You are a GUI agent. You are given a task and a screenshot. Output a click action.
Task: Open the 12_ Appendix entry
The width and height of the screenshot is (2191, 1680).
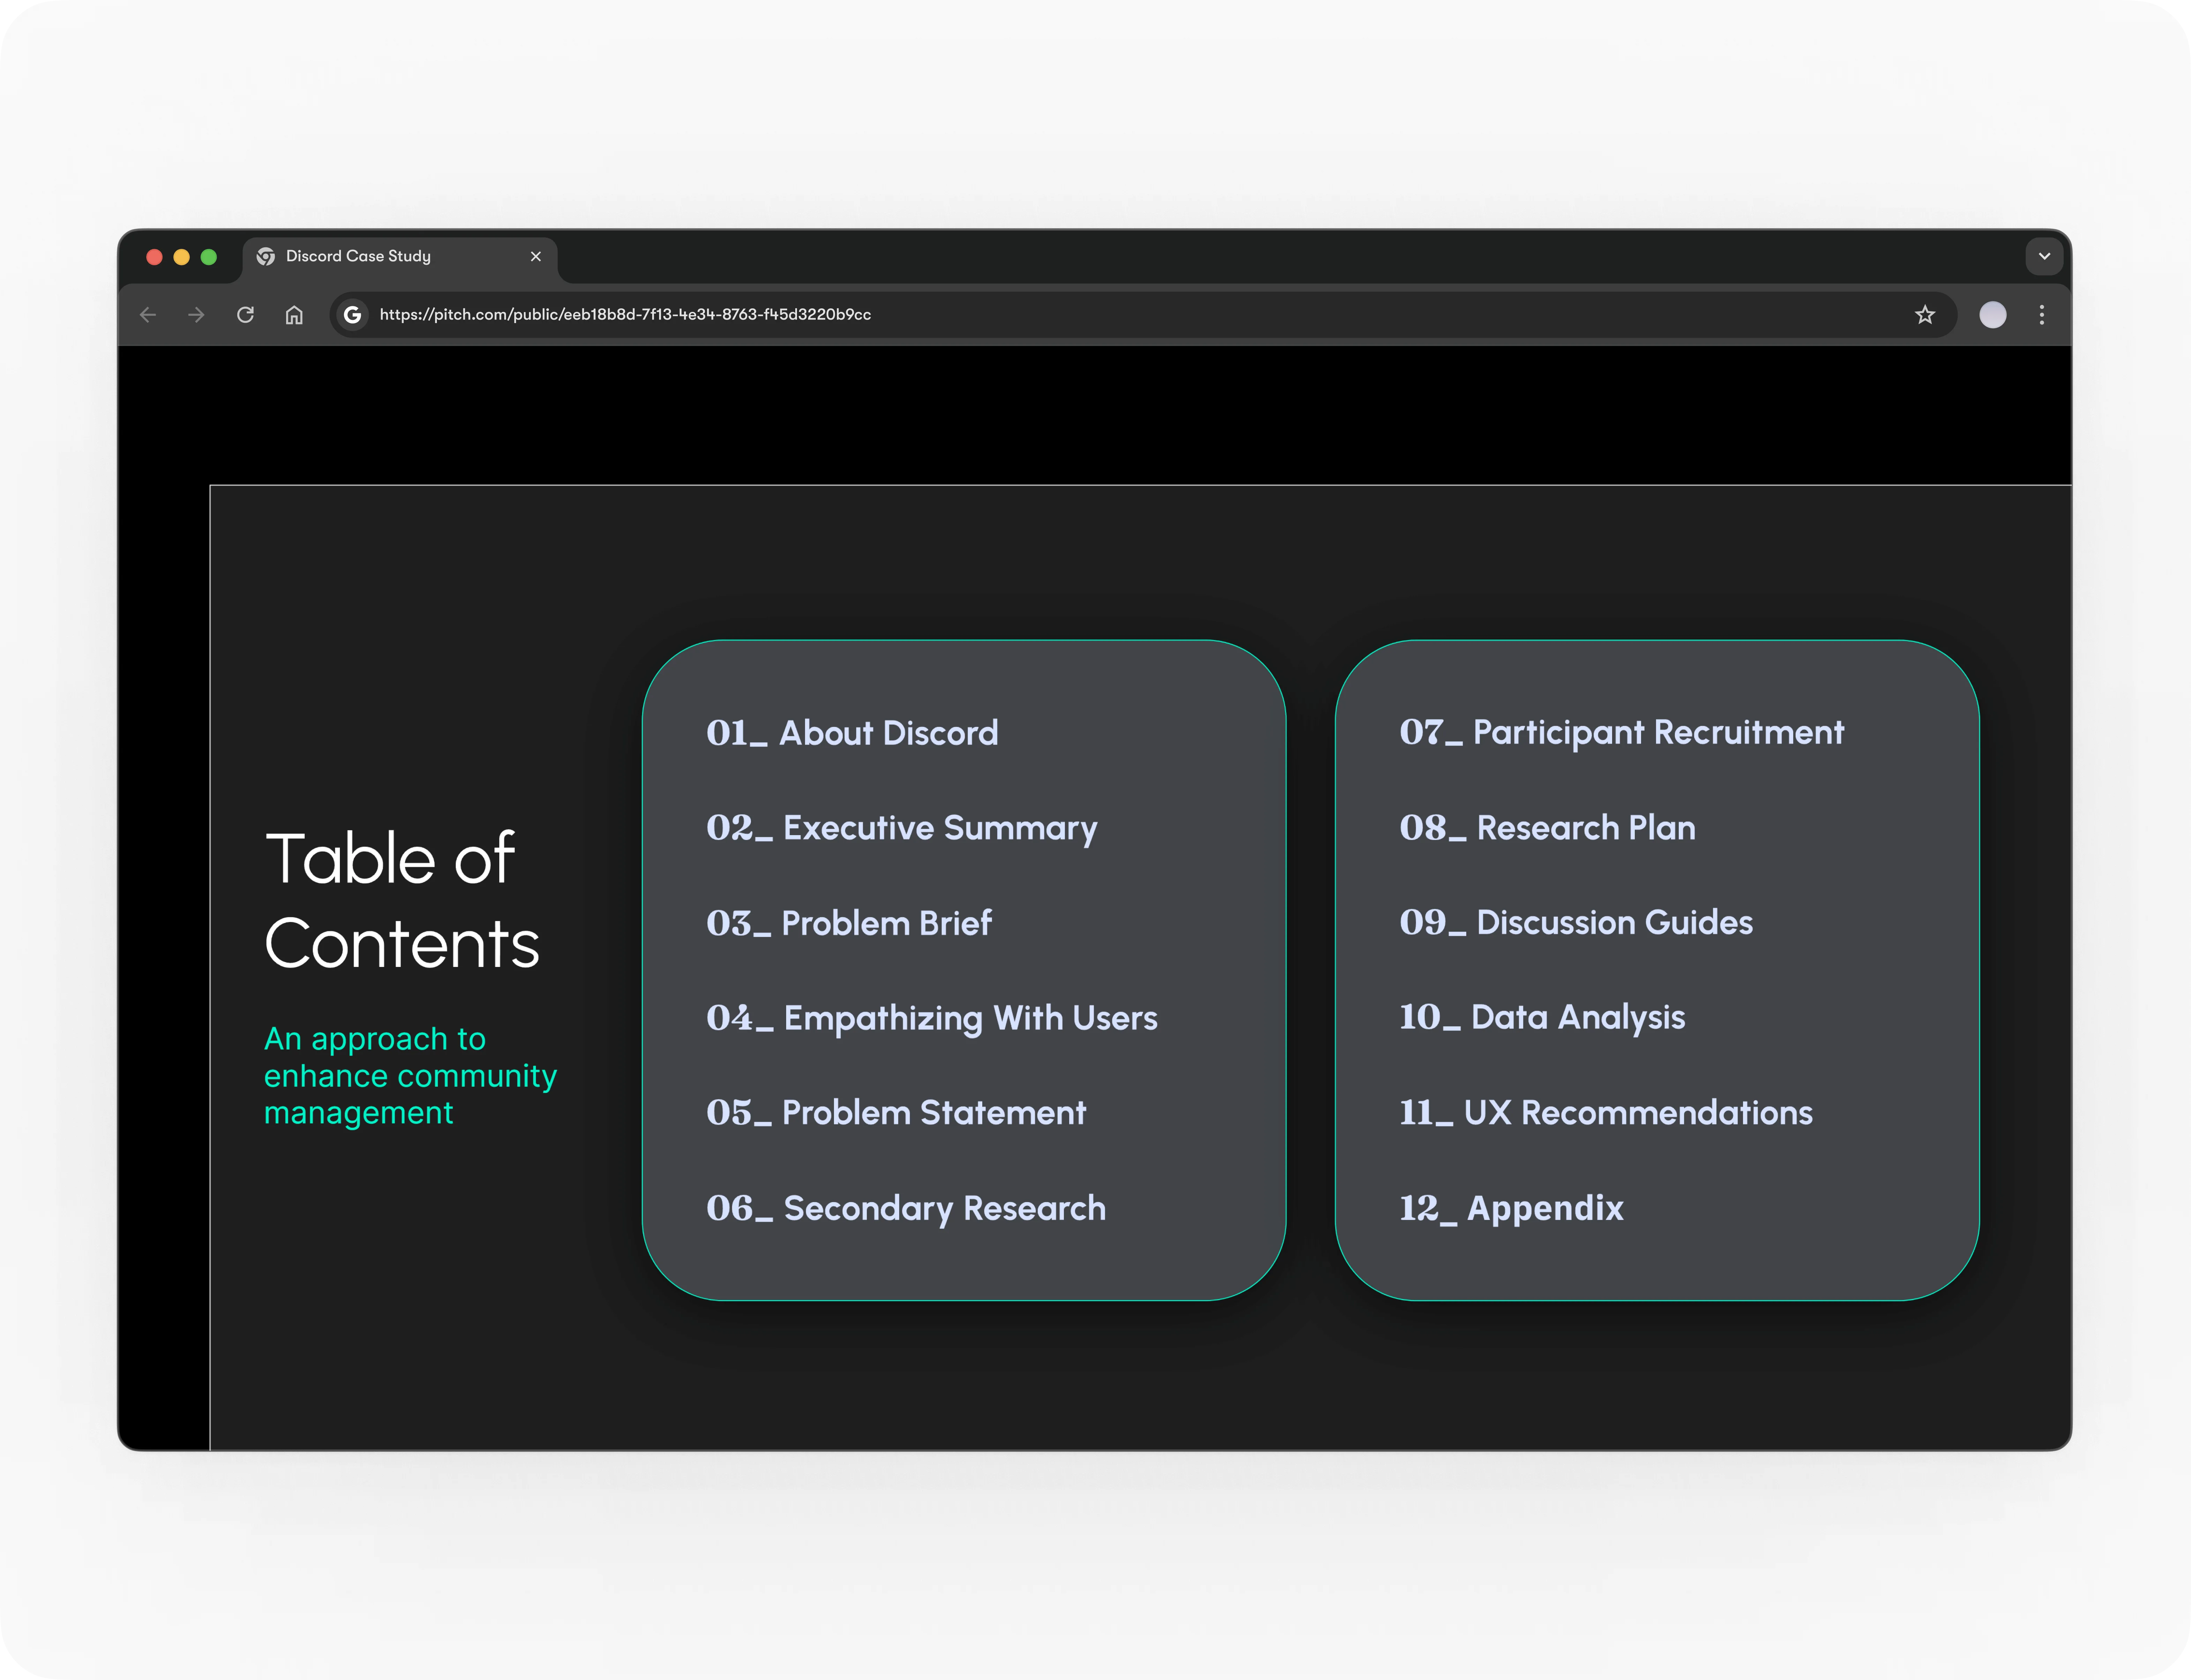(1511, 1208)
